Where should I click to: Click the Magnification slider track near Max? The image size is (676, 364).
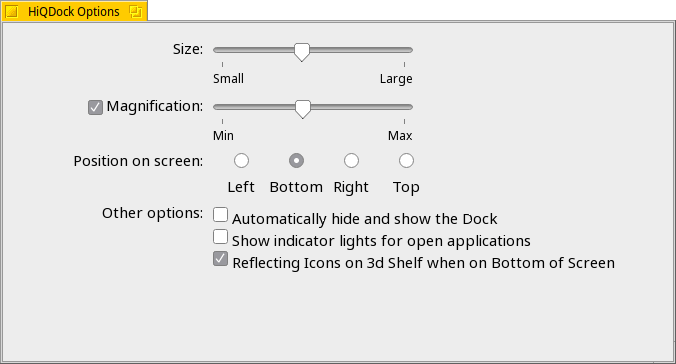click(x=401, y=107)
